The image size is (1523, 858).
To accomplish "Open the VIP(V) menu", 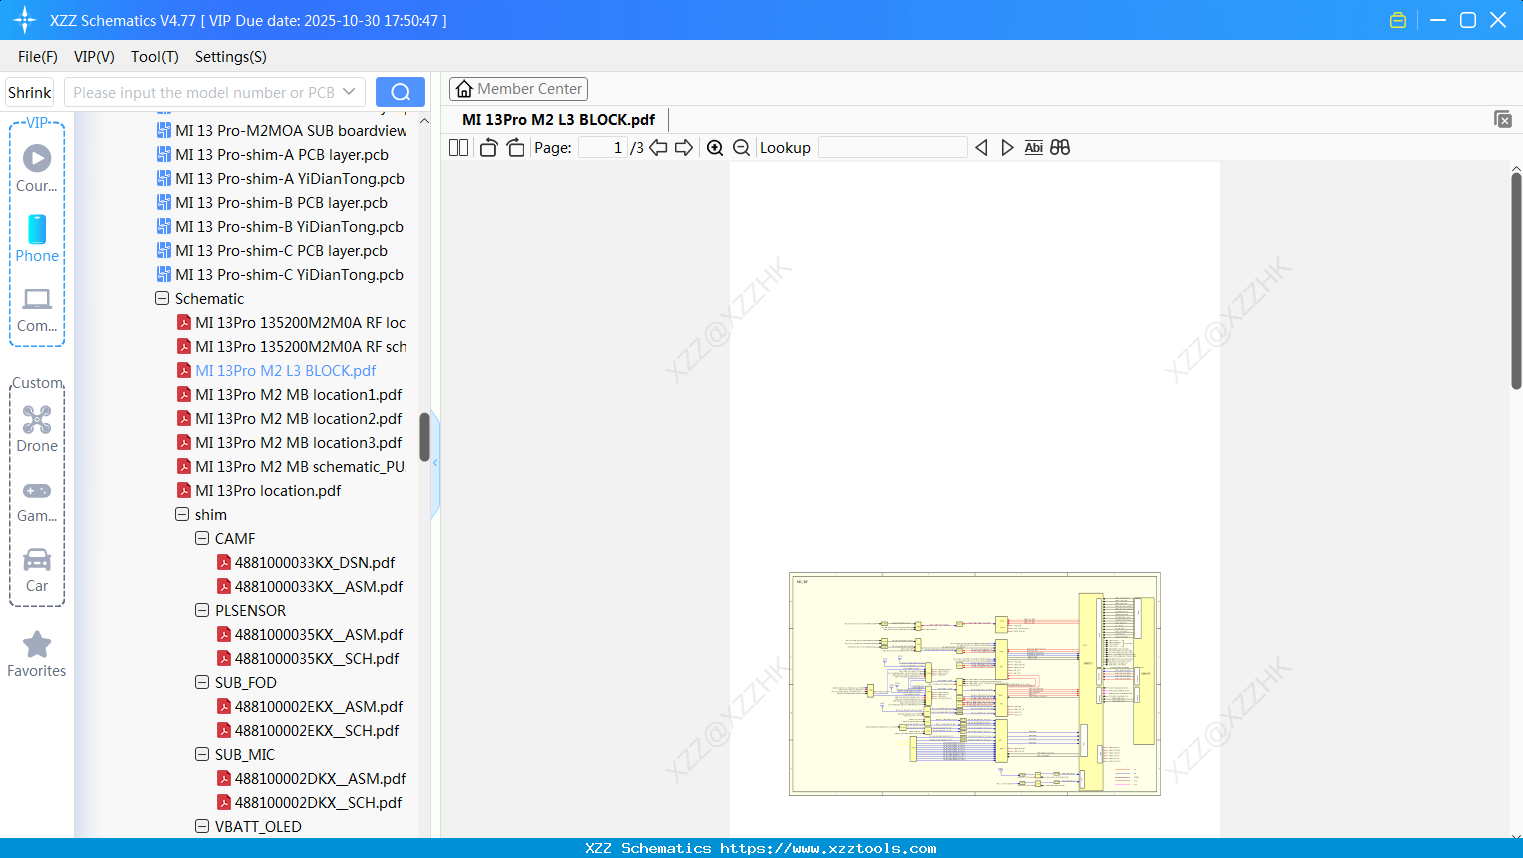I will click(x=94, y=57).
